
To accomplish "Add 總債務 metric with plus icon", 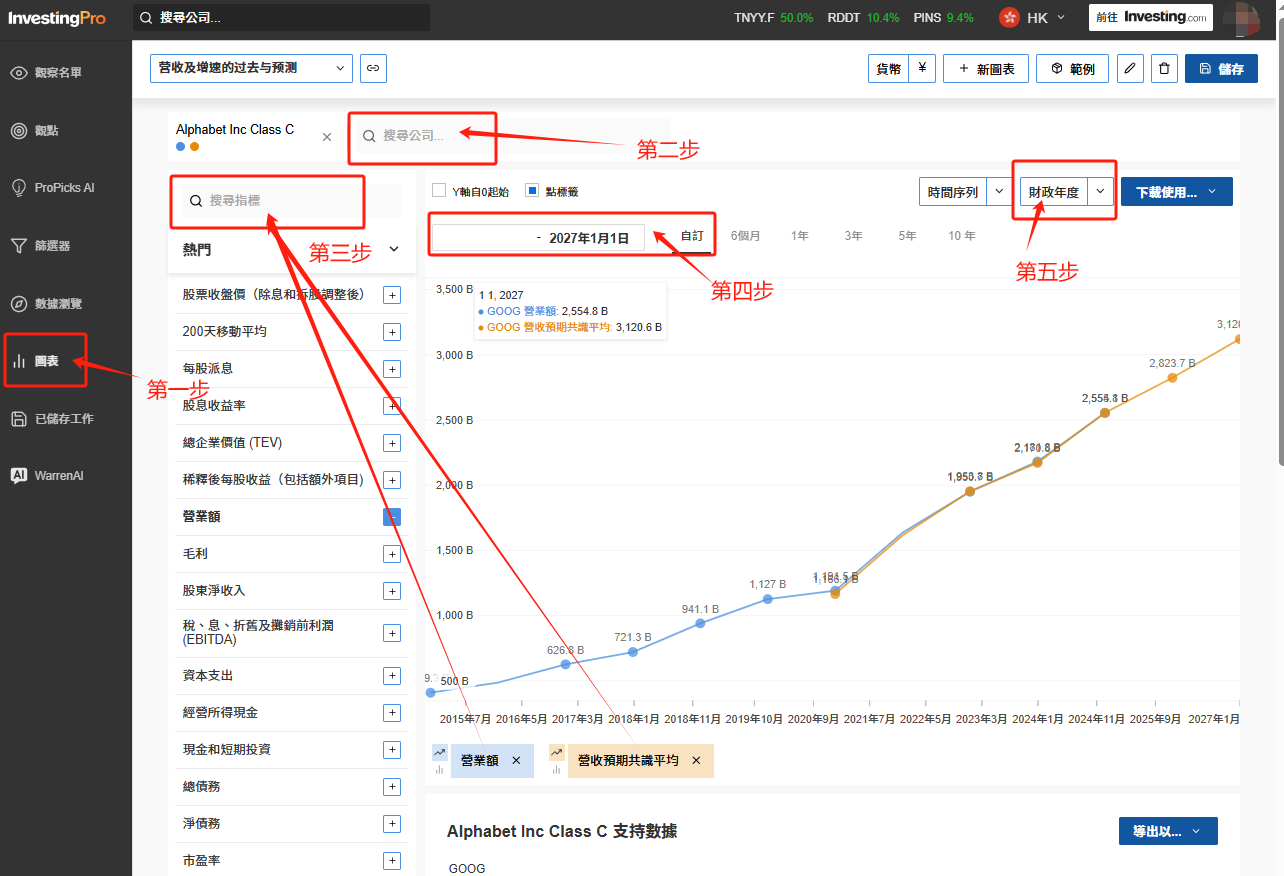I will (x=392, y=787).
